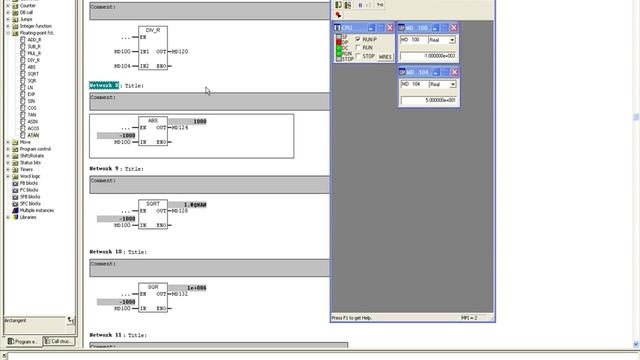640x360 pixels.
Task: Select ASIN instruction in the tree
Action: tap(33, 122)
